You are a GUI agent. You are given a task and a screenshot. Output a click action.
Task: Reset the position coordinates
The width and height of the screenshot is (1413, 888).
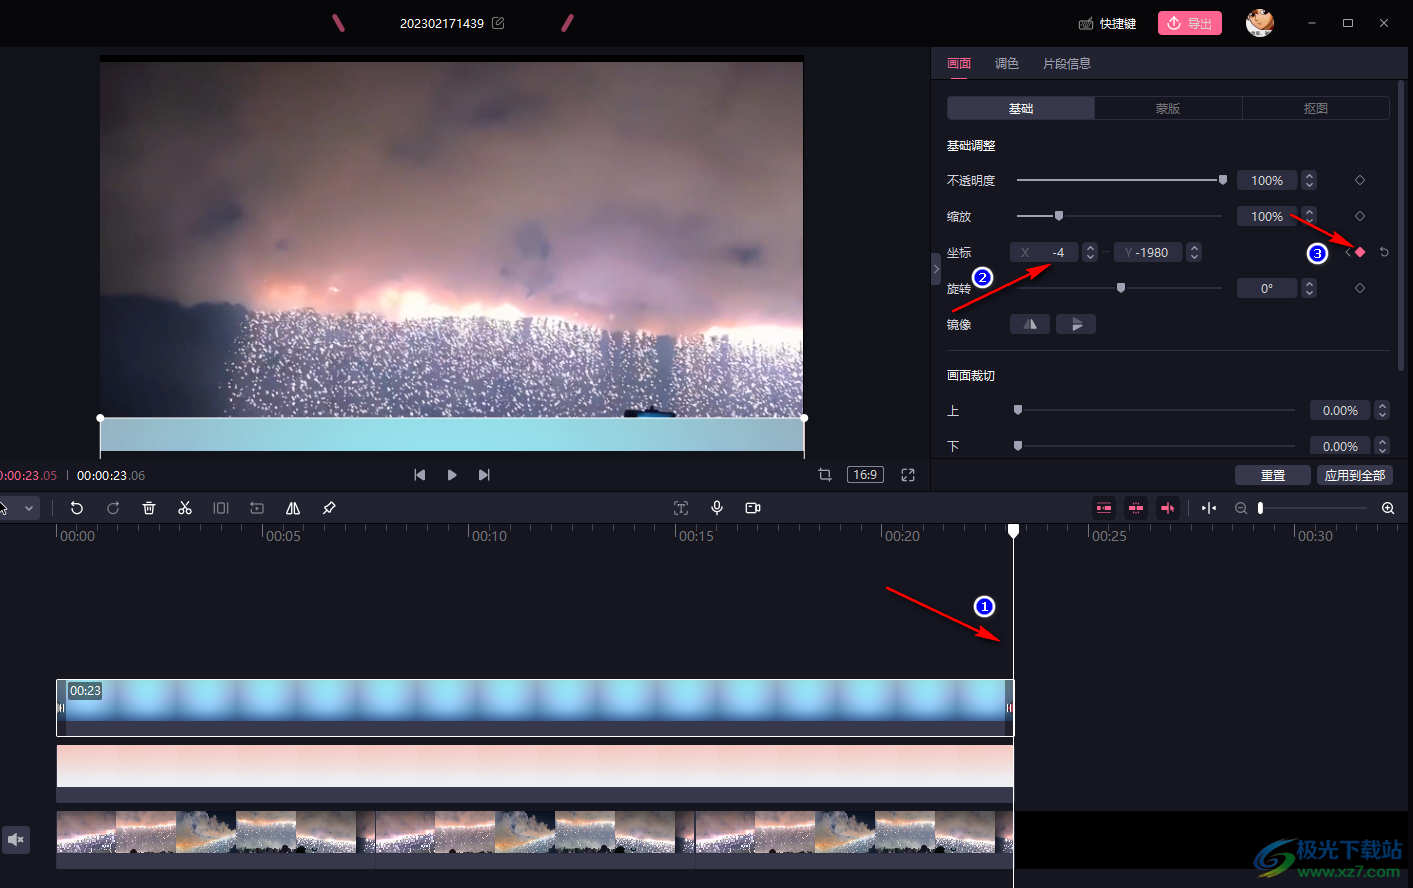[1384, 252]
